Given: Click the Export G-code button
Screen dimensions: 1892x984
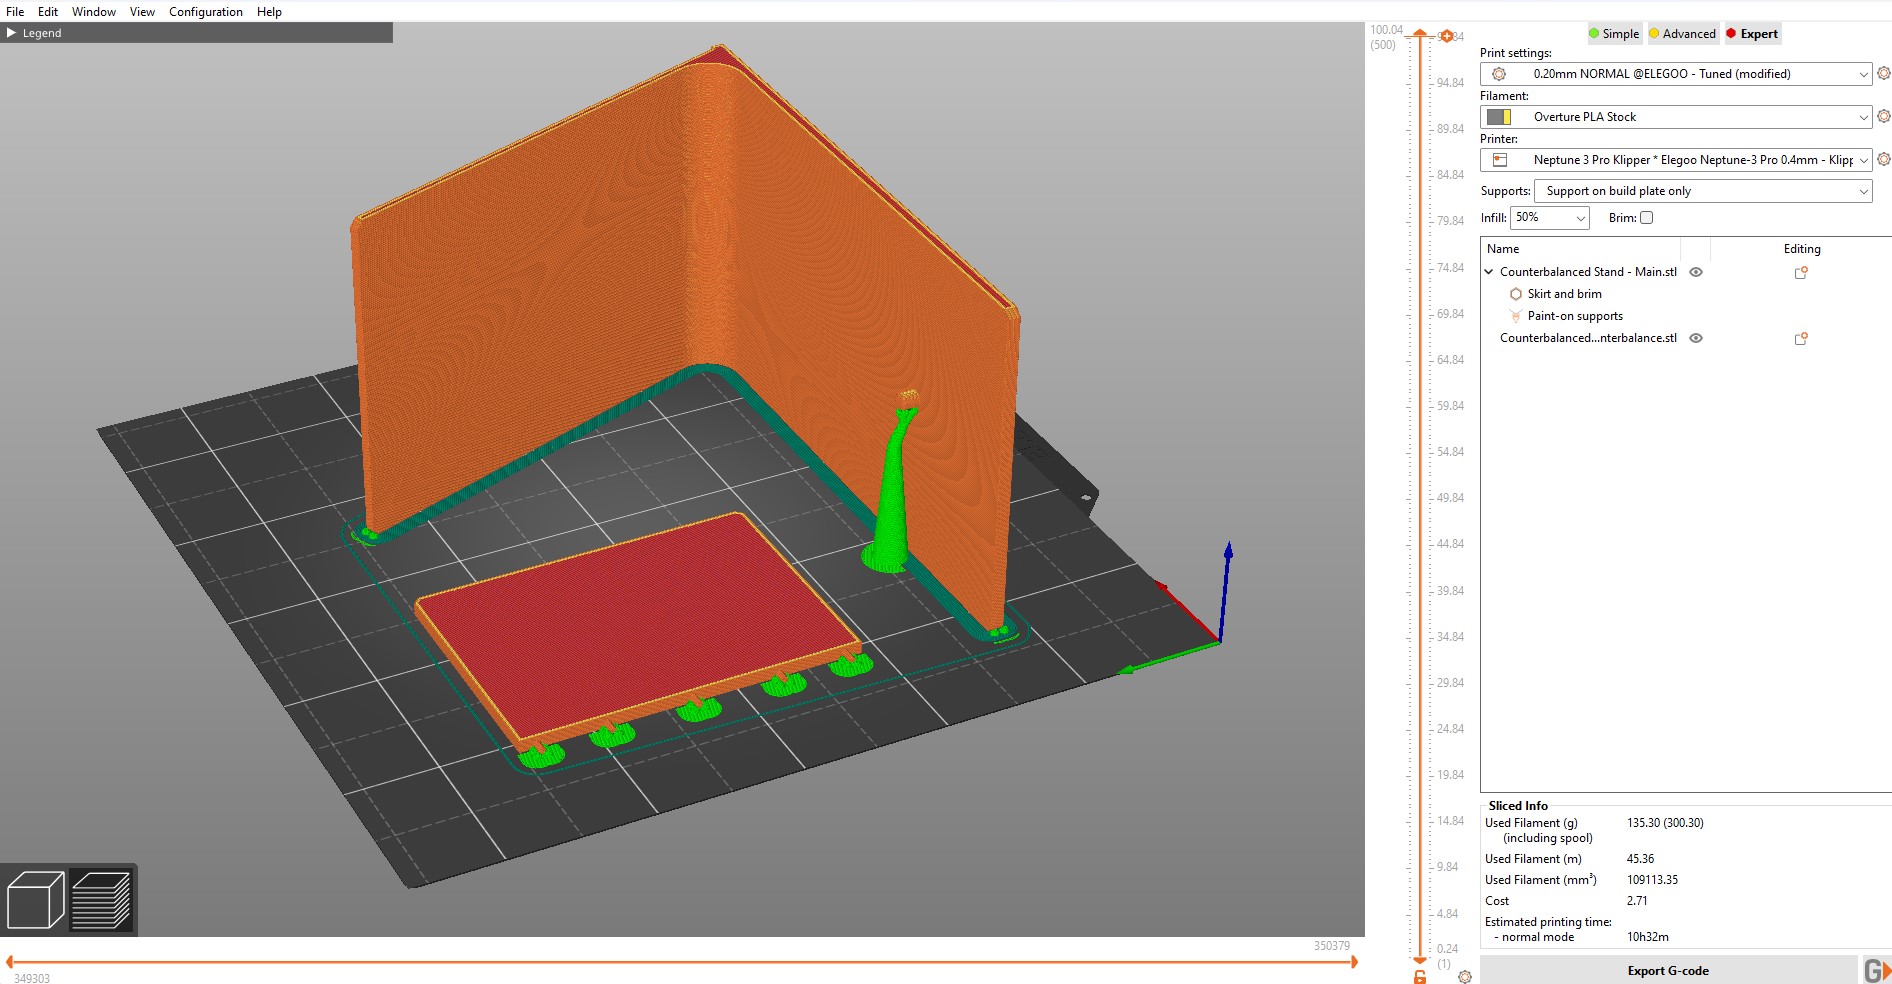Looking at the screenshot, I should [1667, 970].
